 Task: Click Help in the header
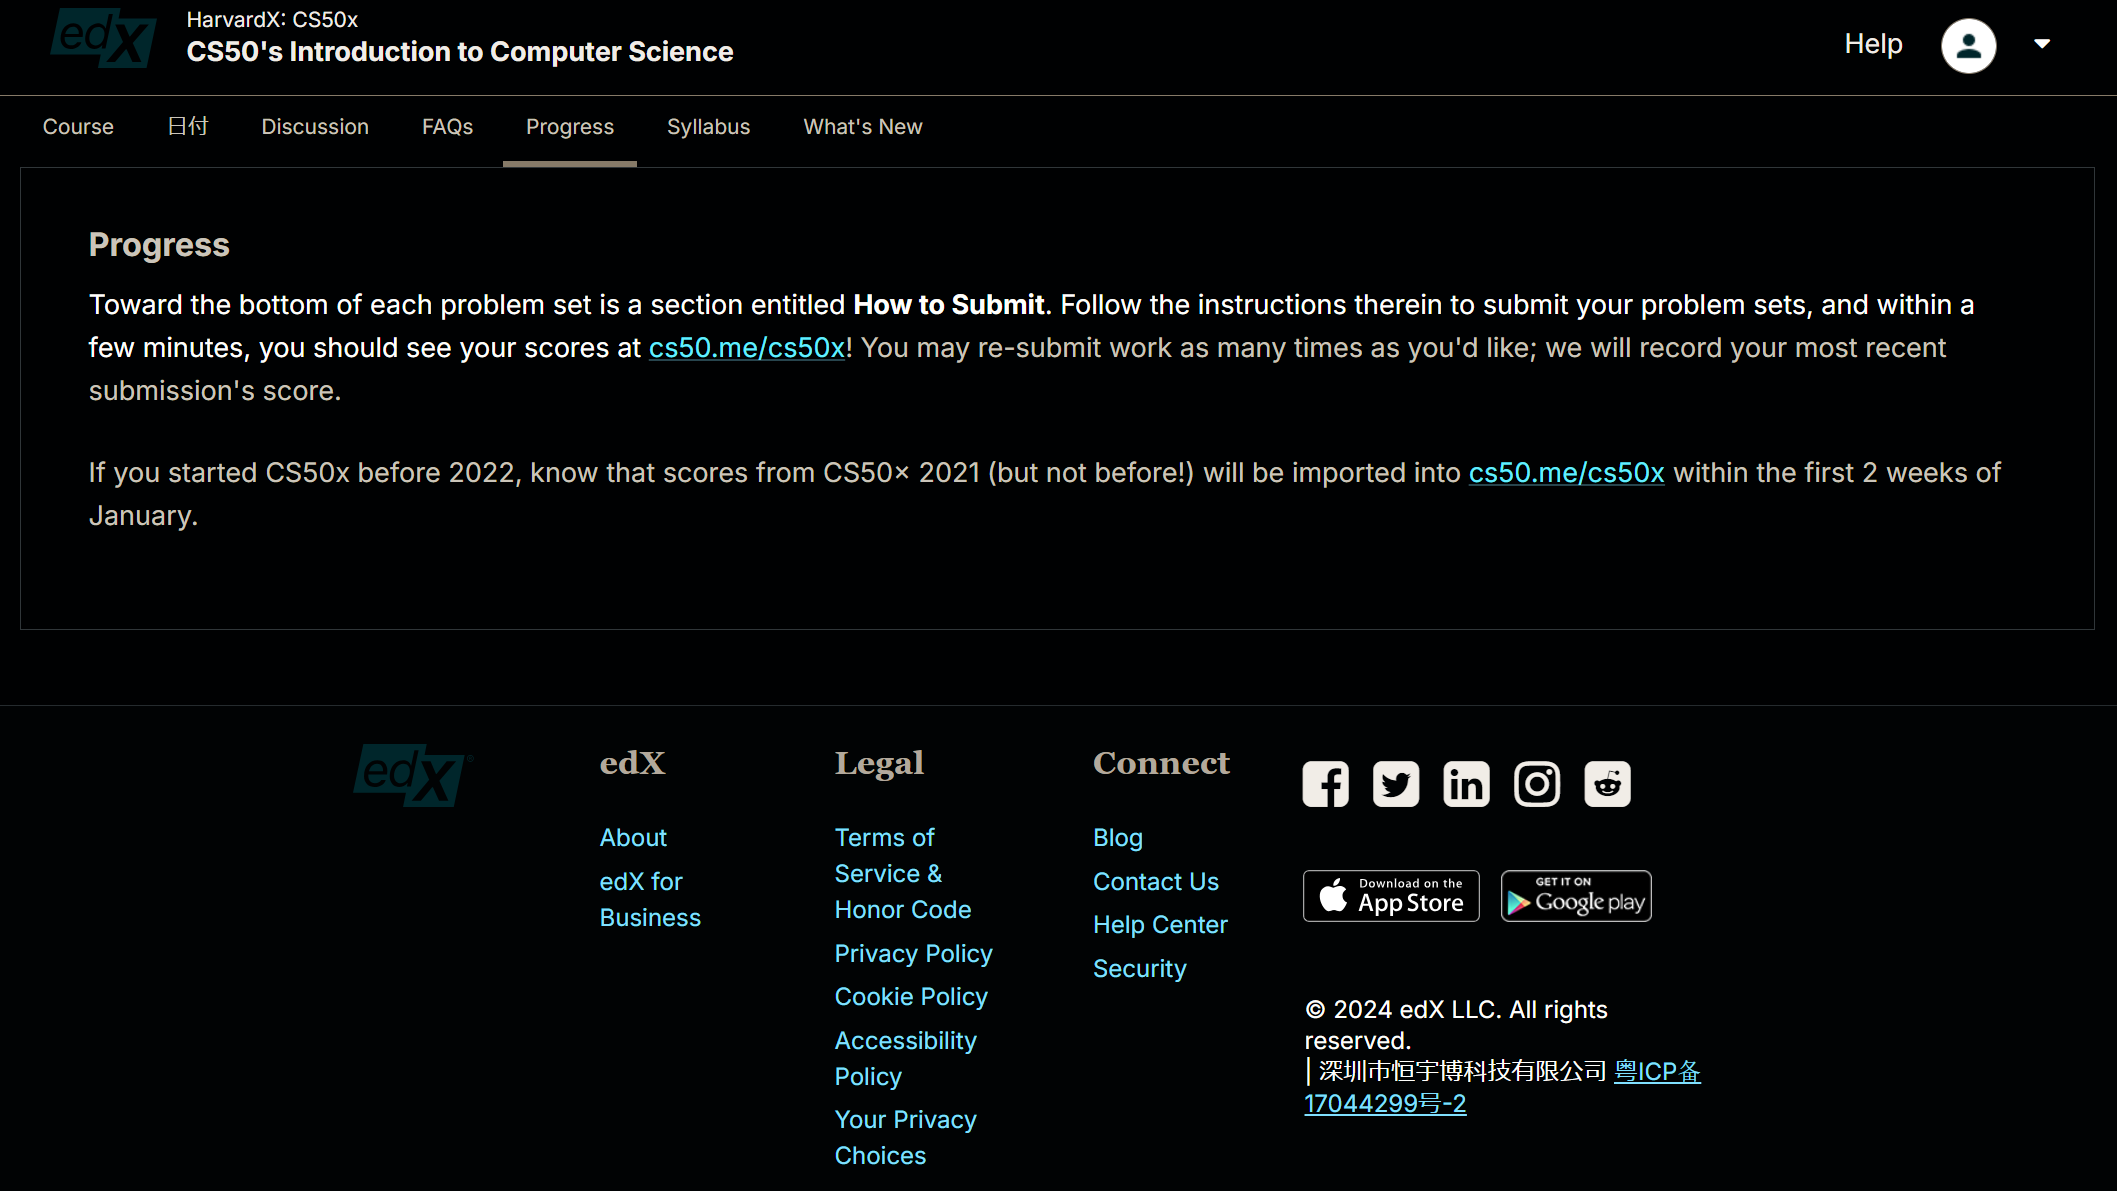1873,44
